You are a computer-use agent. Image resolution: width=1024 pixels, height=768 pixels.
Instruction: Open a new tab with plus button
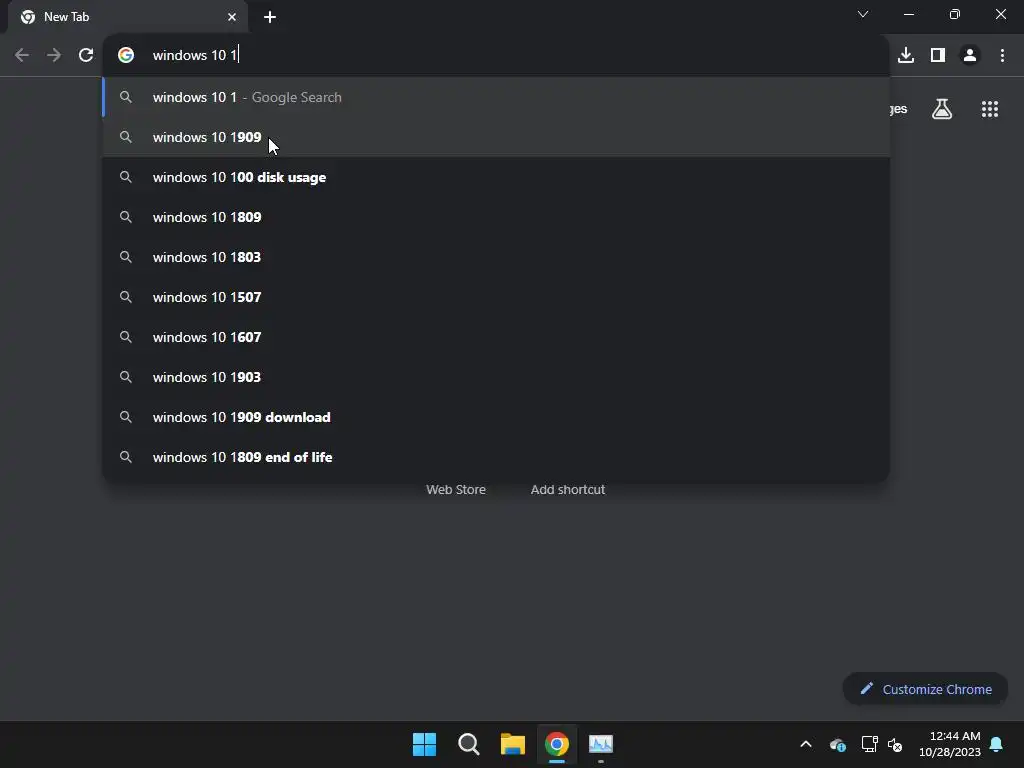point(270,17)
